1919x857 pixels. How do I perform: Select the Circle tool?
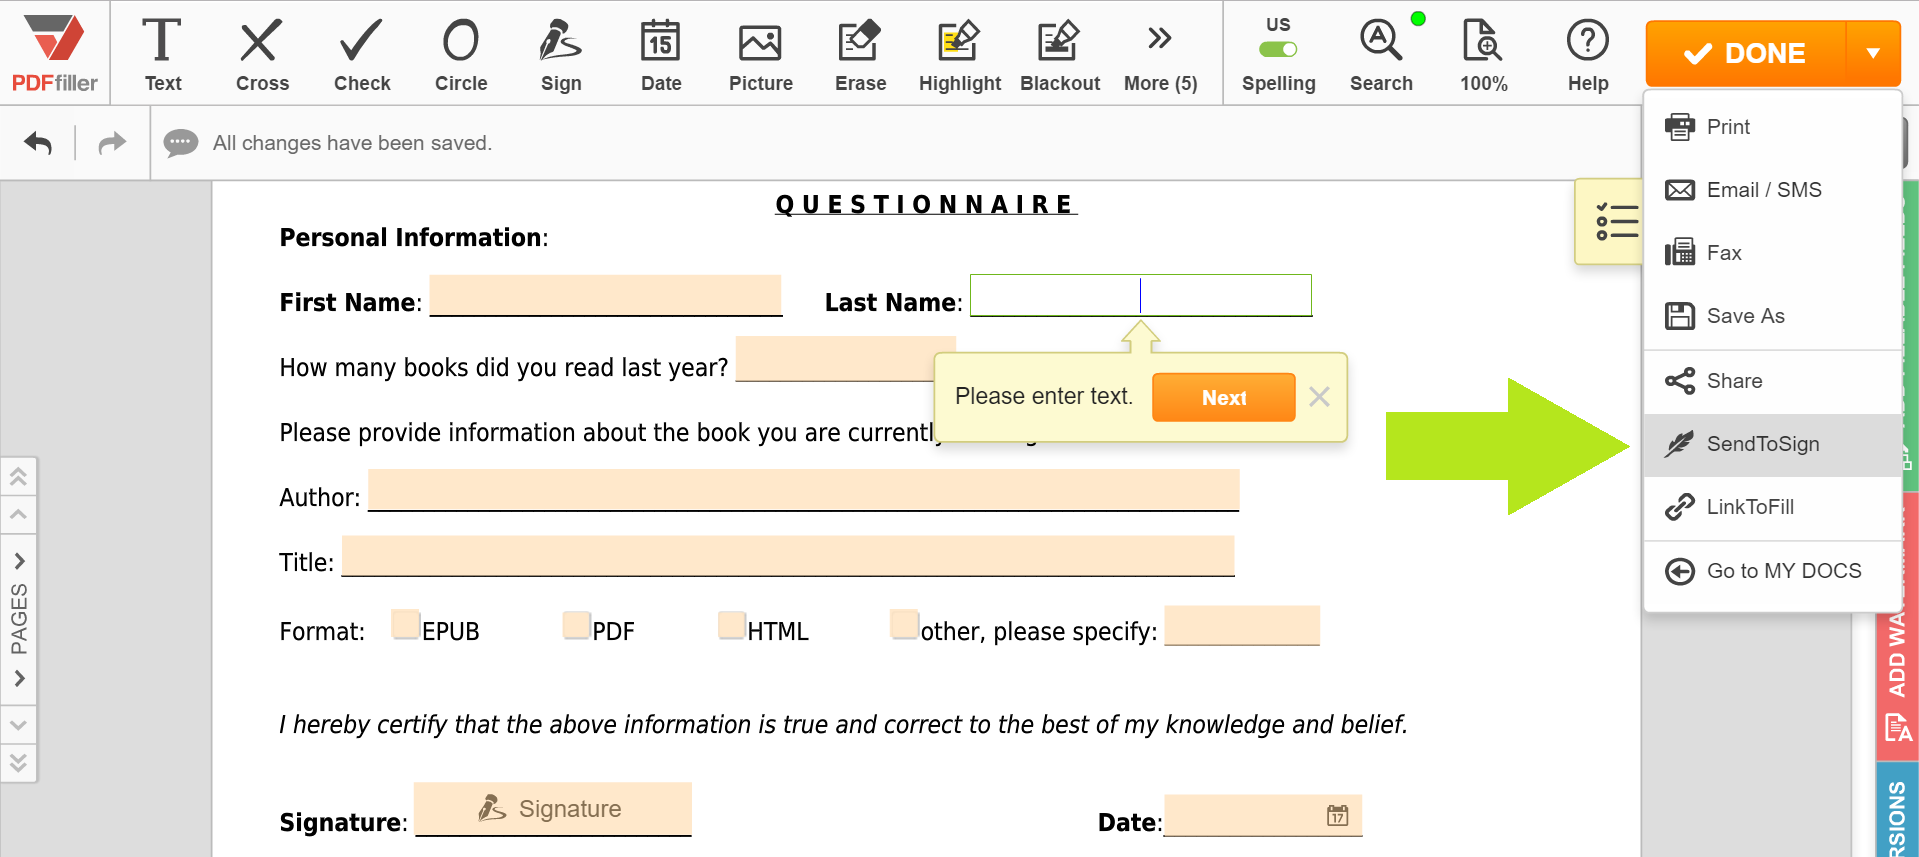coord(461,54)
